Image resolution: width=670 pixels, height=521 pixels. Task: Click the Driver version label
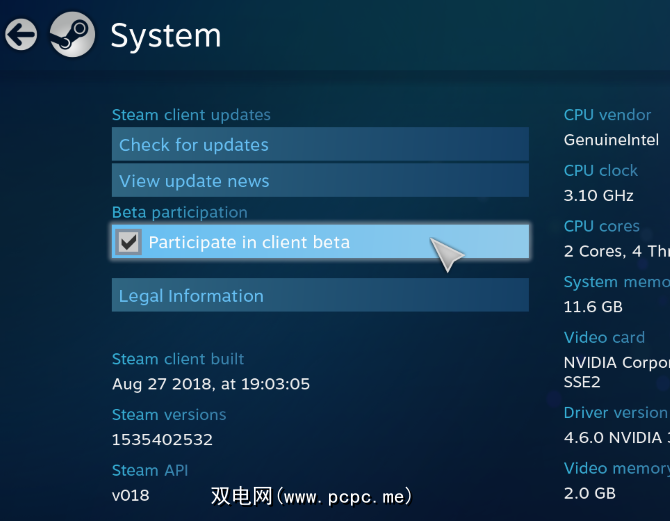click(614, 412)
